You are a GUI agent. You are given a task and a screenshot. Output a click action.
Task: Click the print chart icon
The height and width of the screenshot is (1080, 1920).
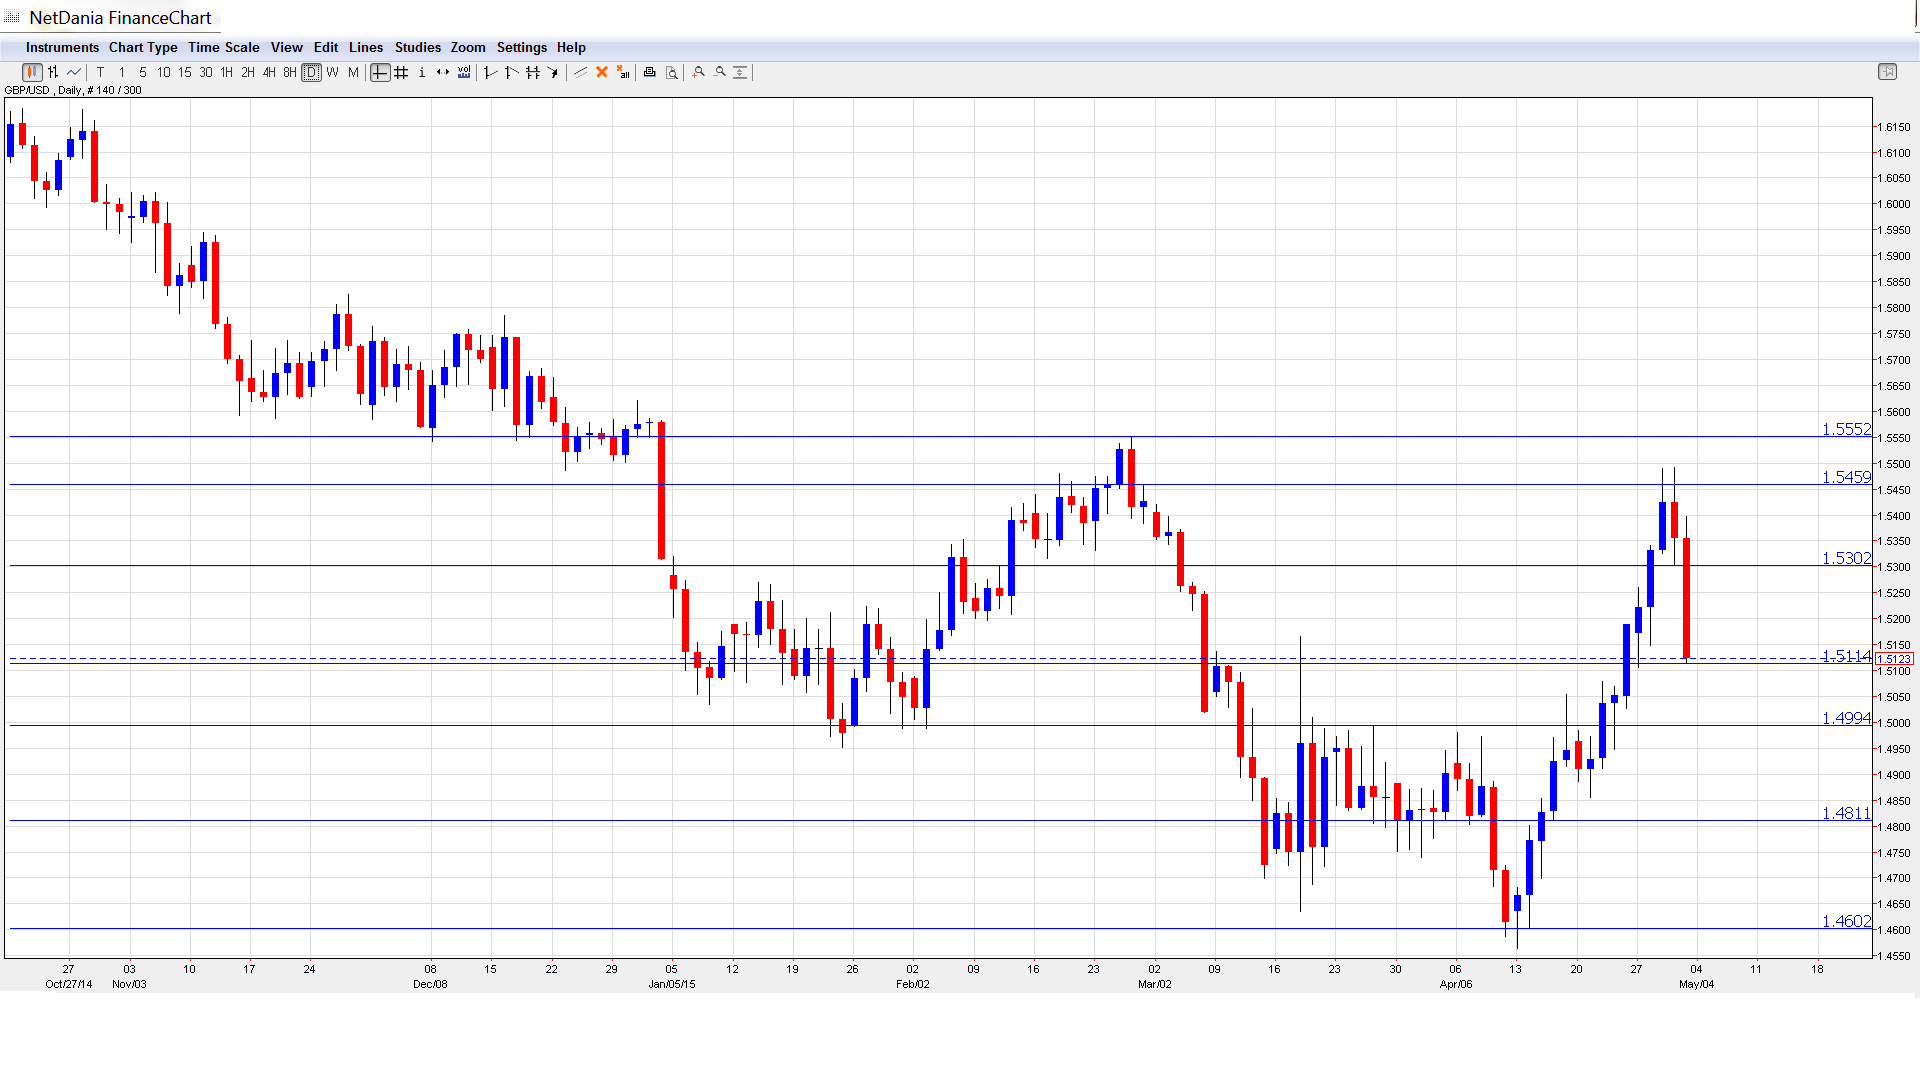tap(650, 72)
